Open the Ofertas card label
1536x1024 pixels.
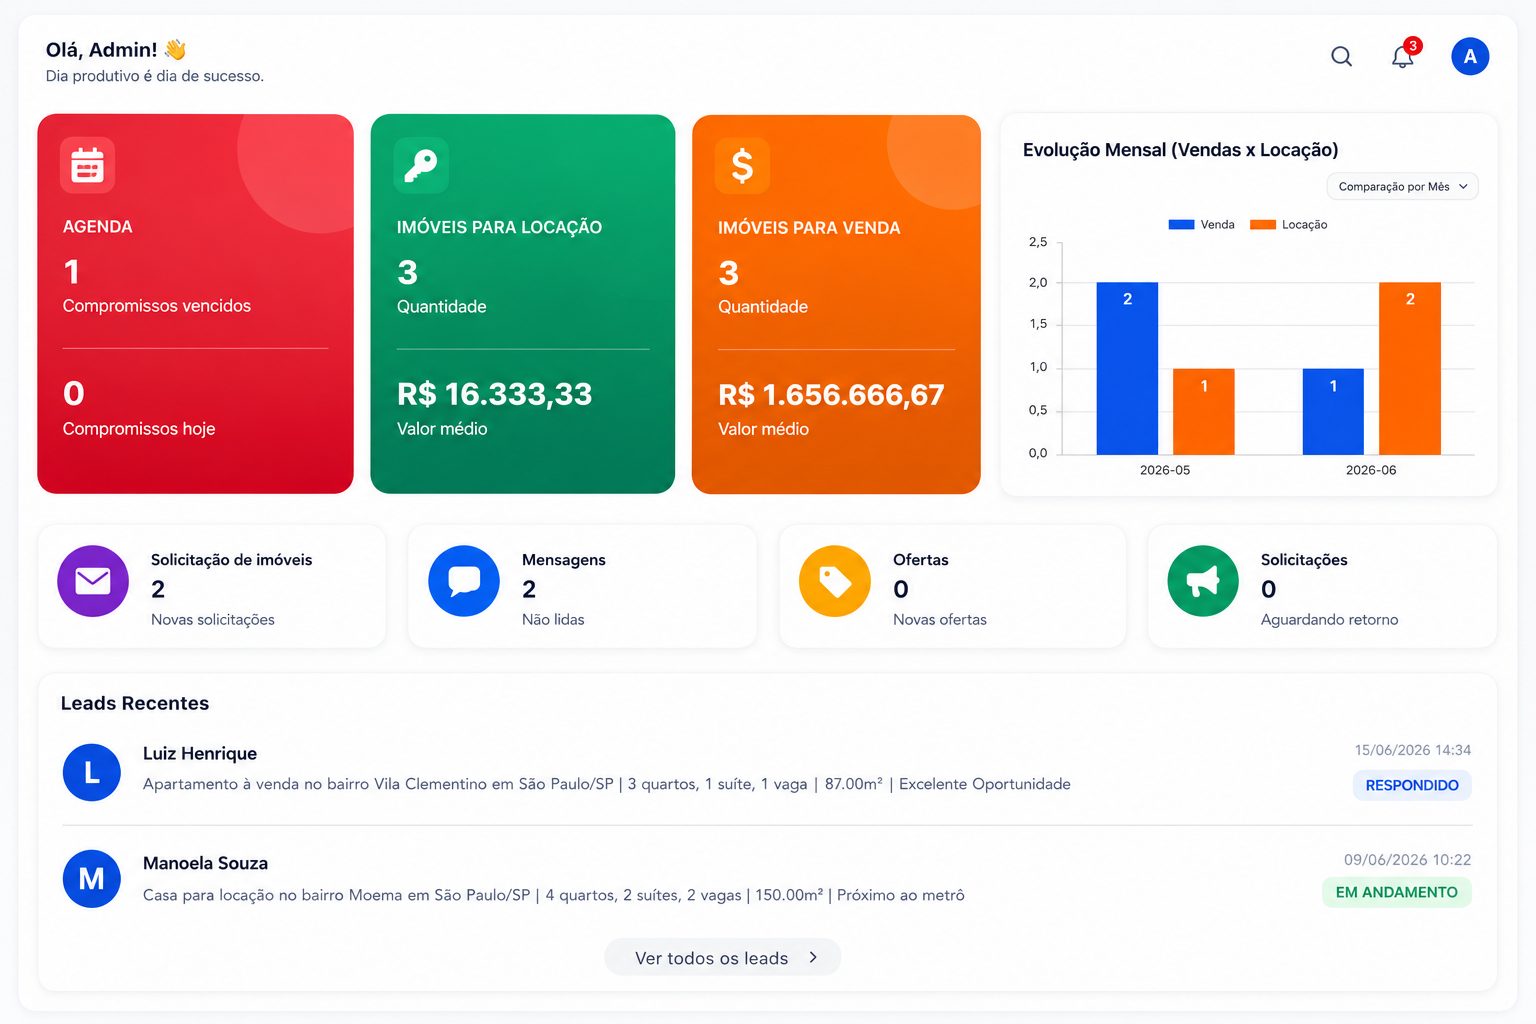tap(921, 560)
